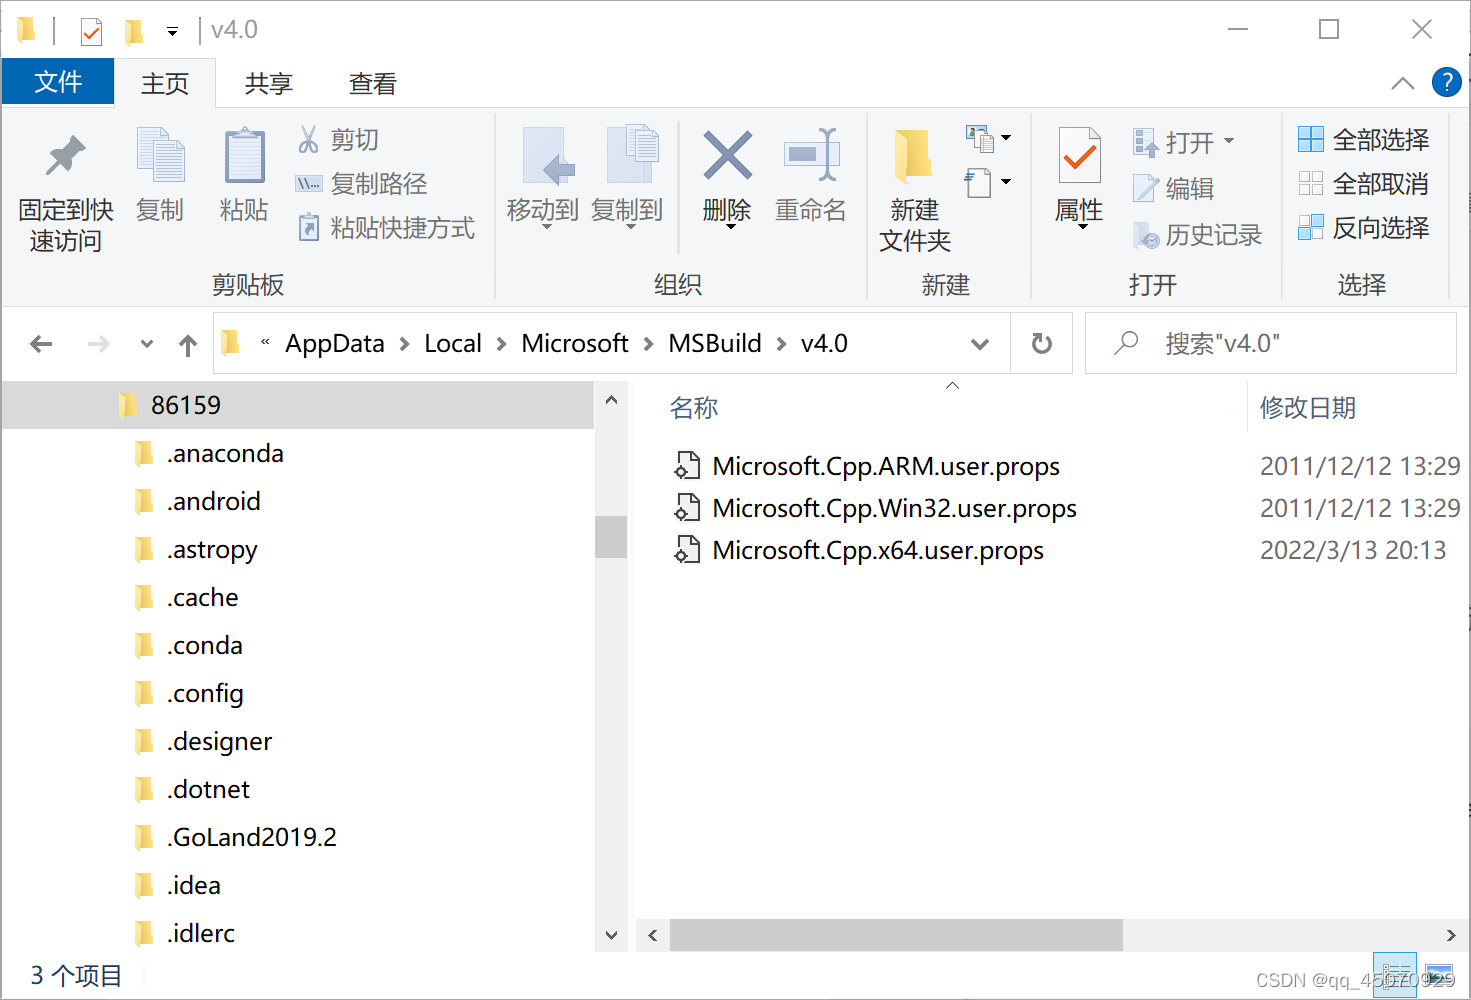Click Microsoft in the breadcrumb path
The image size is (1471, 1000).
[575, 343]
